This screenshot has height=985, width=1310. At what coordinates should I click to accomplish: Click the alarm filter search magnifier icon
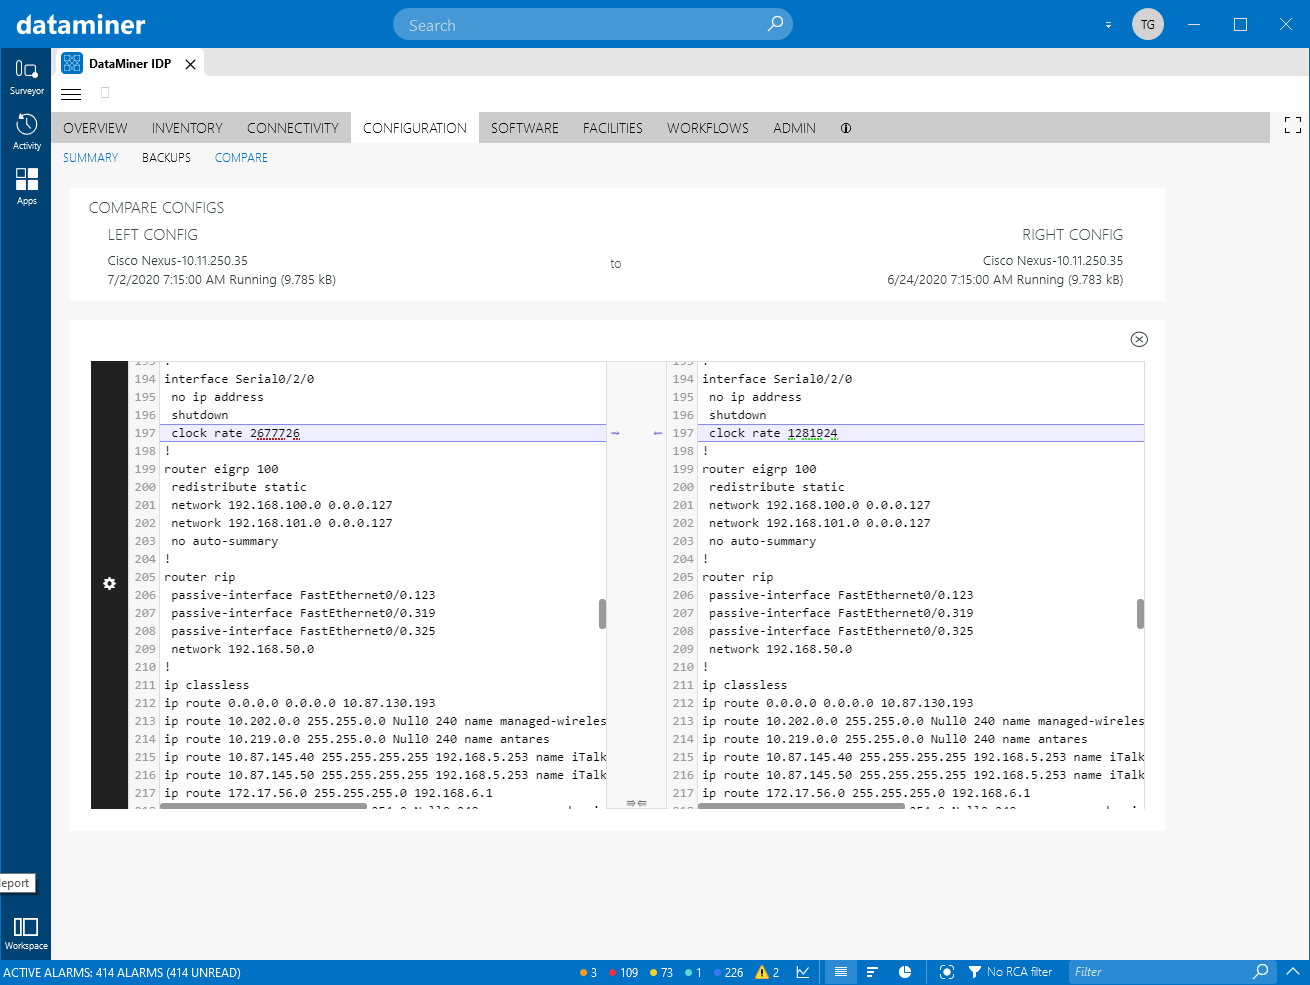pos(1261,971)
